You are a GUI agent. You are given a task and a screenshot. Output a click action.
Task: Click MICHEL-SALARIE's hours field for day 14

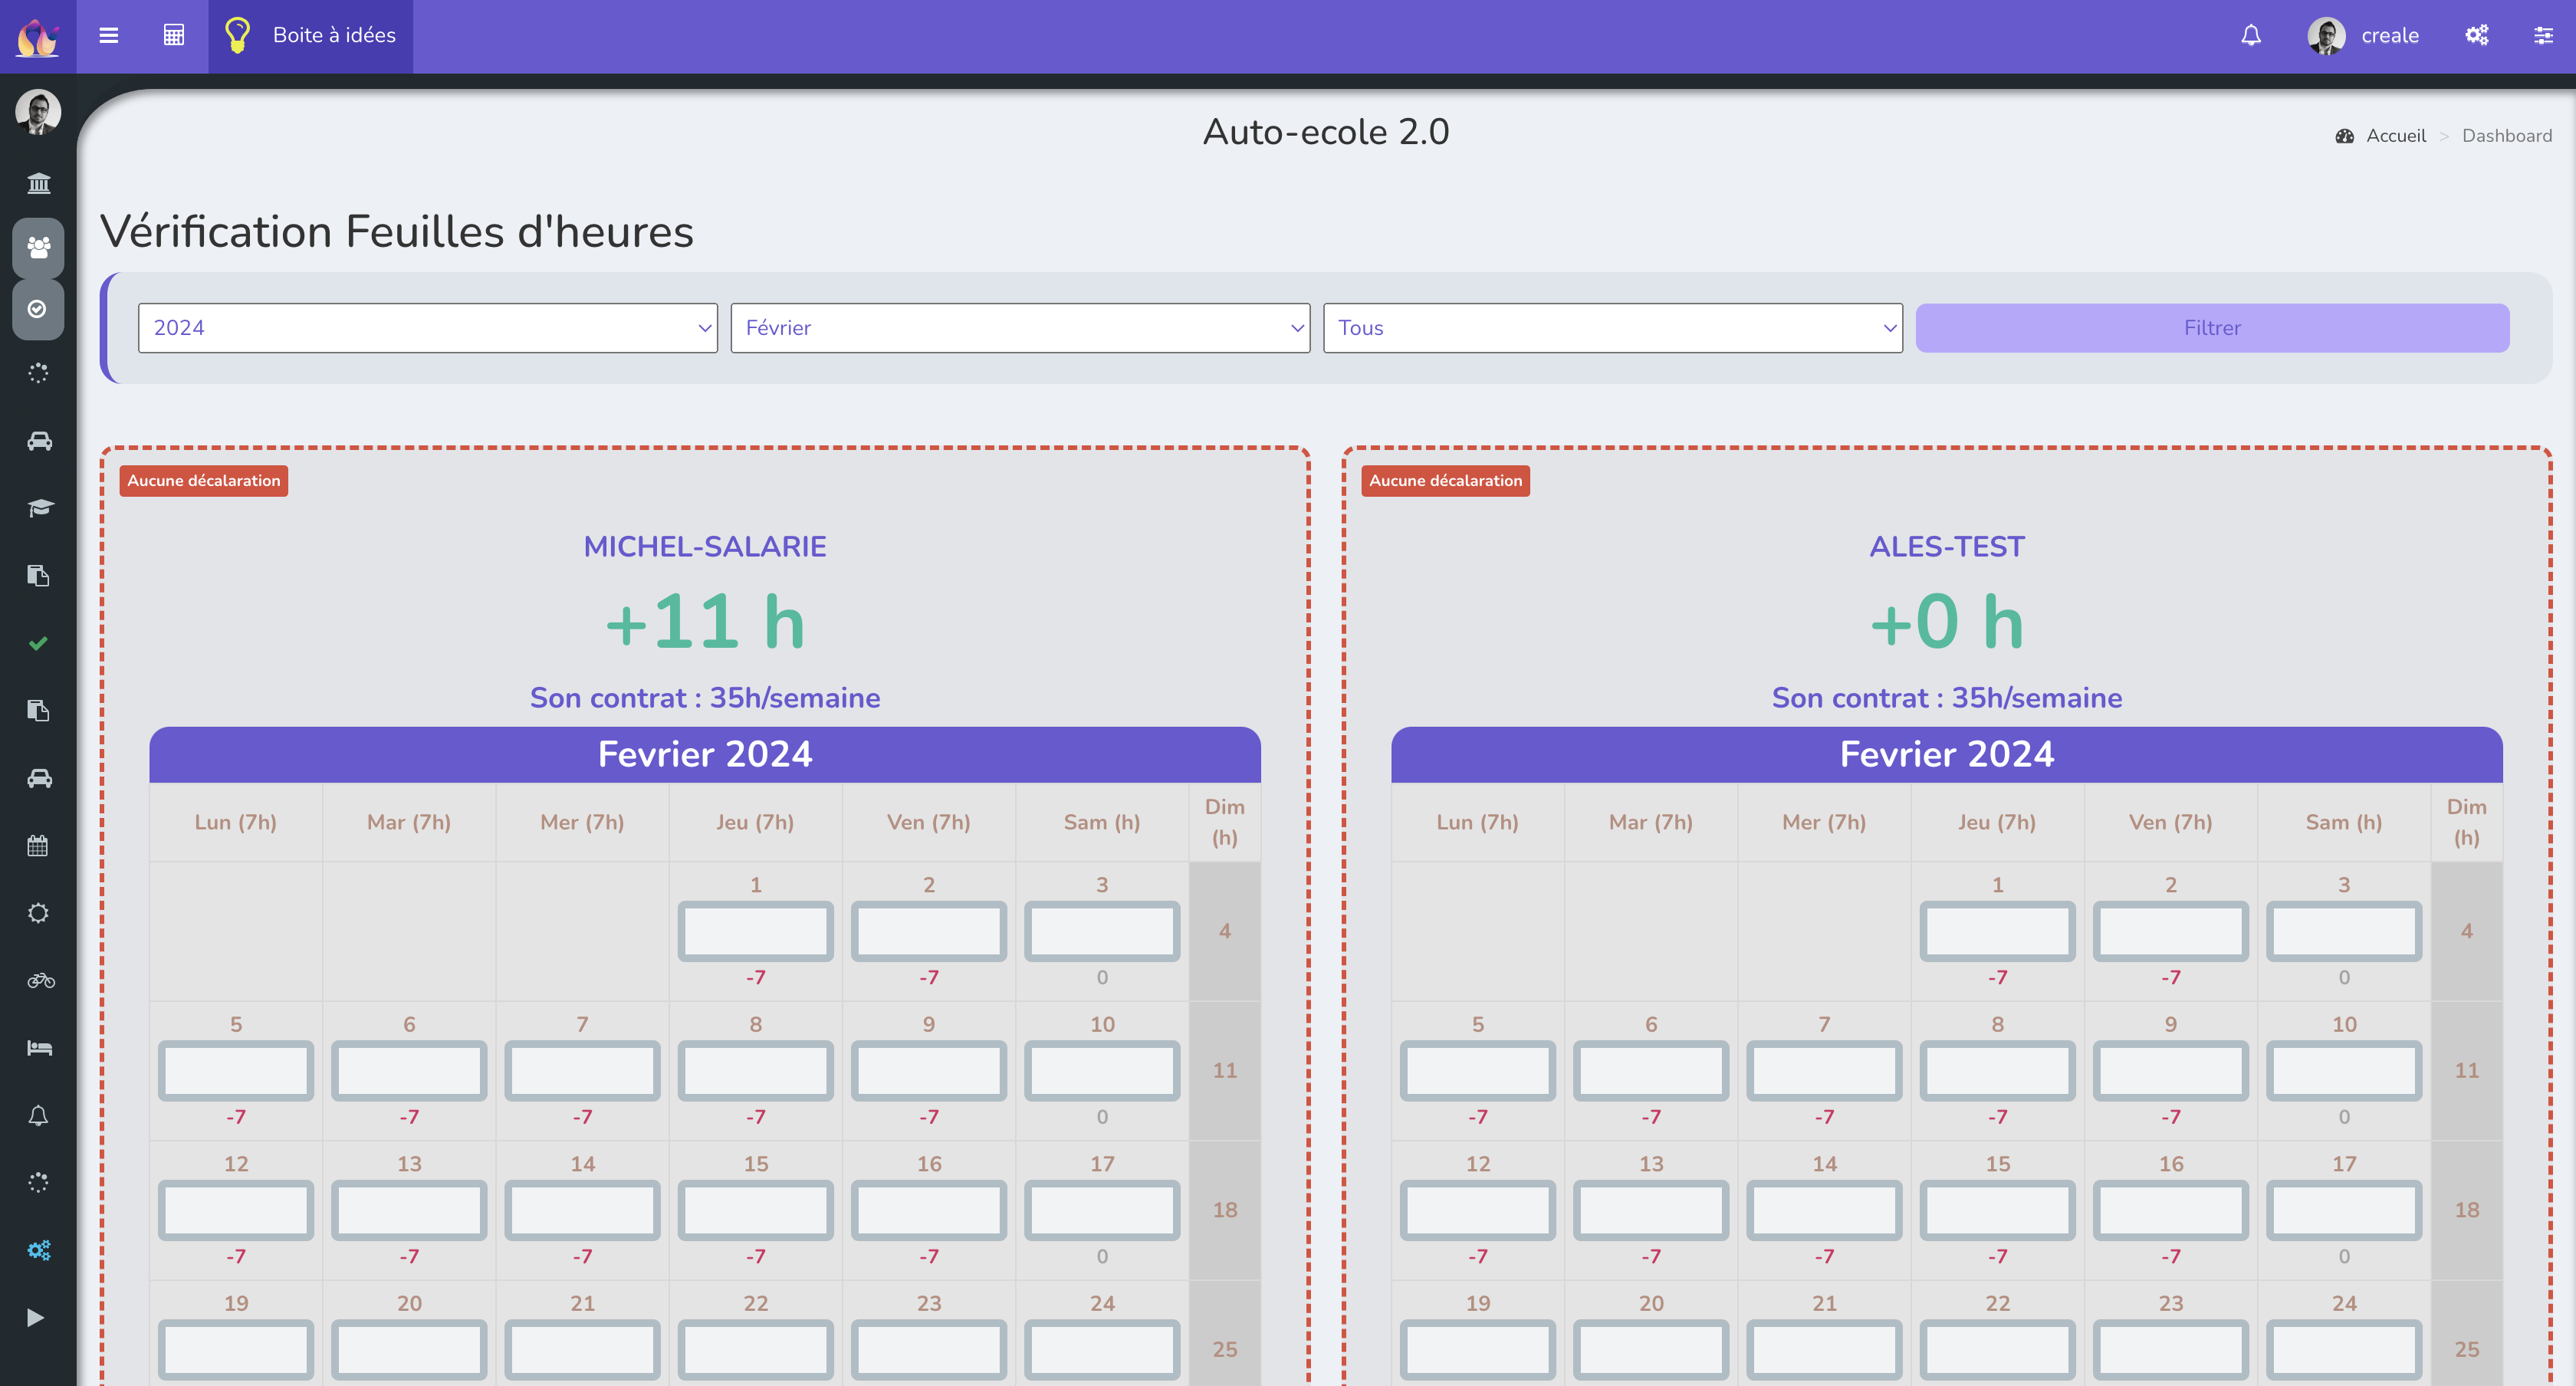(x=582, y=1211)
